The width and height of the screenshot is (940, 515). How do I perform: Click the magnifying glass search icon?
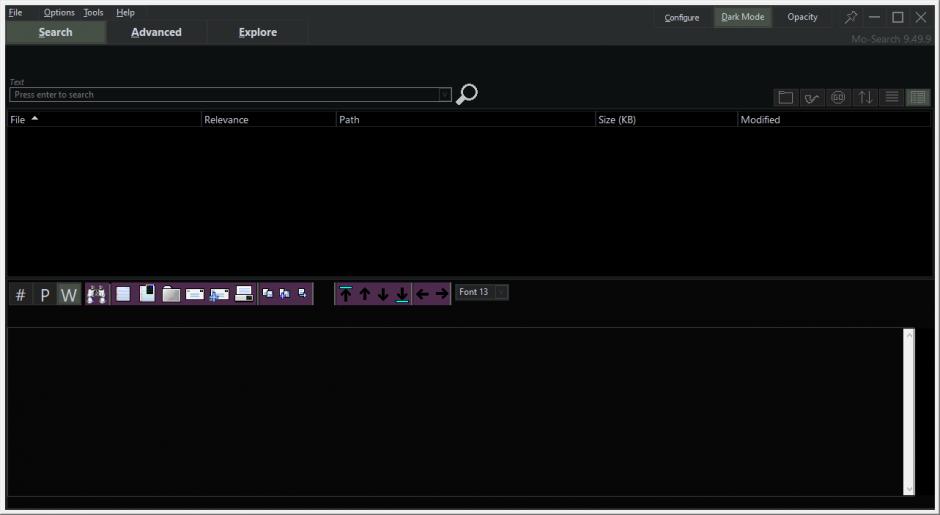click(x=466, y=94)
